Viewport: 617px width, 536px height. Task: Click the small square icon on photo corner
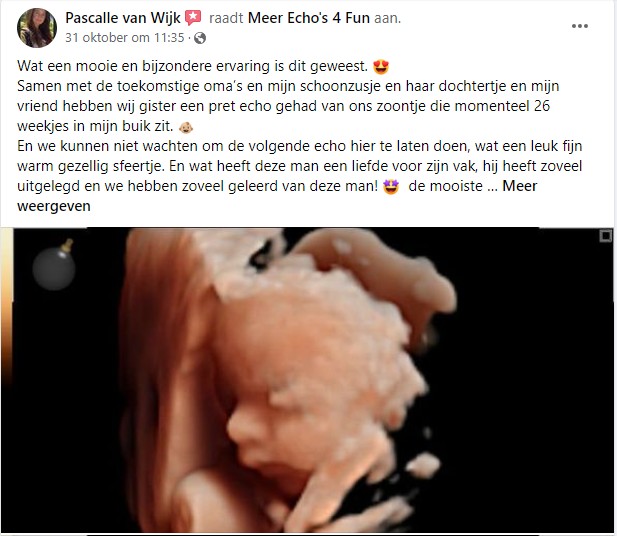click(606, 236)
